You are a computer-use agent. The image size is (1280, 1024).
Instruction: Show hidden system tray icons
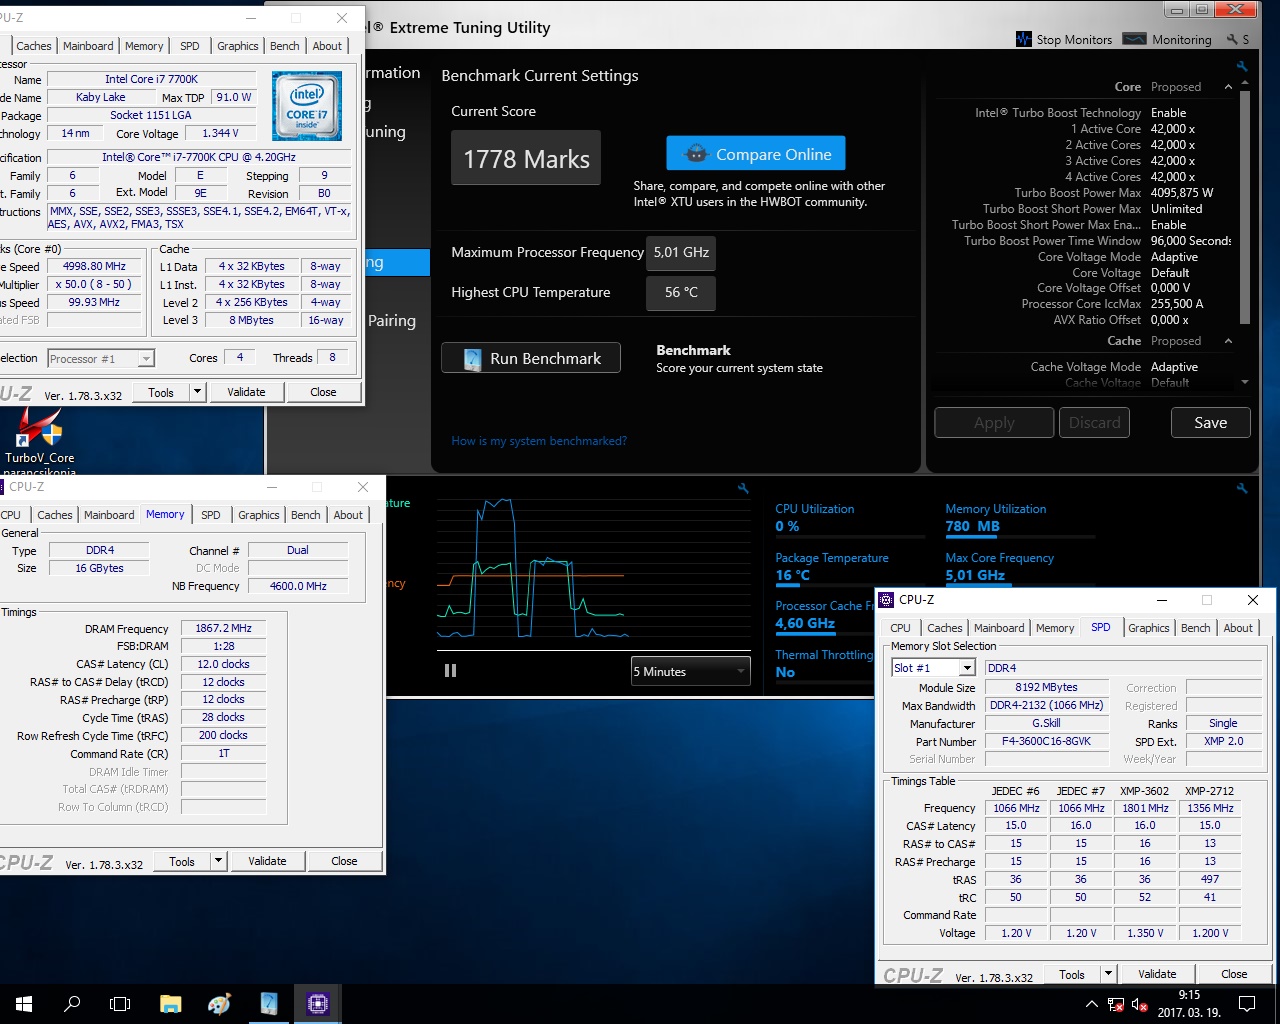(x=1092, y=1004)
